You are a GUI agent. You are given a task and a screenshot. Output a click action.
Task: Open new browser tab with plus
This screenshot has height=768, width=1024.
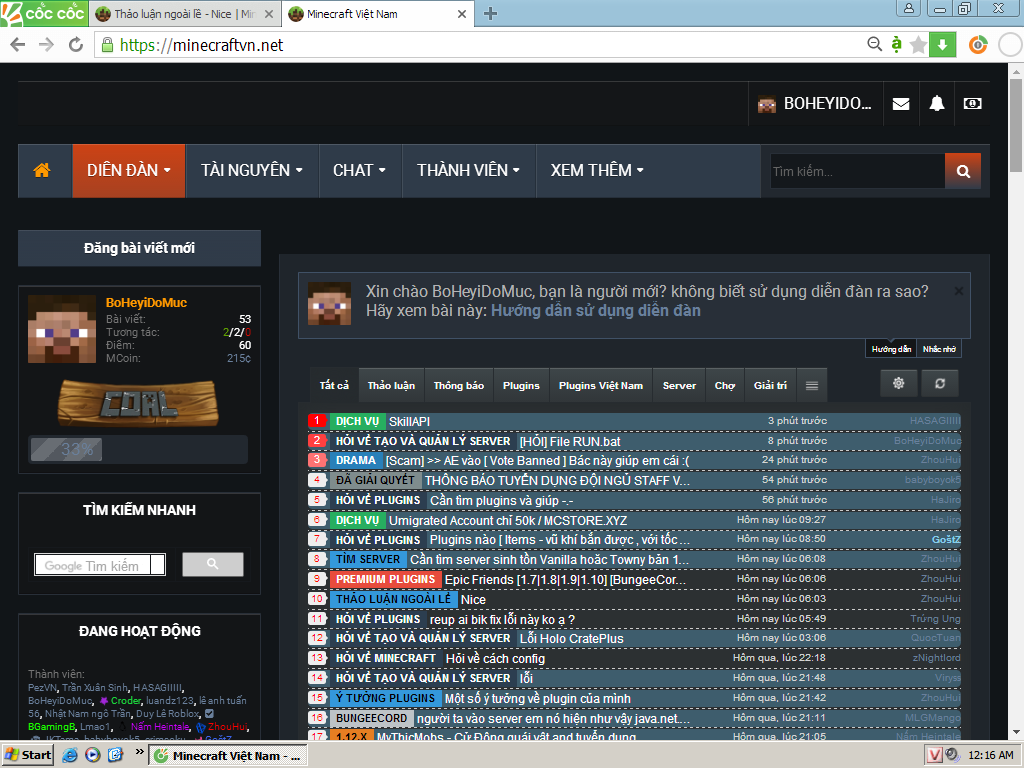point(490,13)
